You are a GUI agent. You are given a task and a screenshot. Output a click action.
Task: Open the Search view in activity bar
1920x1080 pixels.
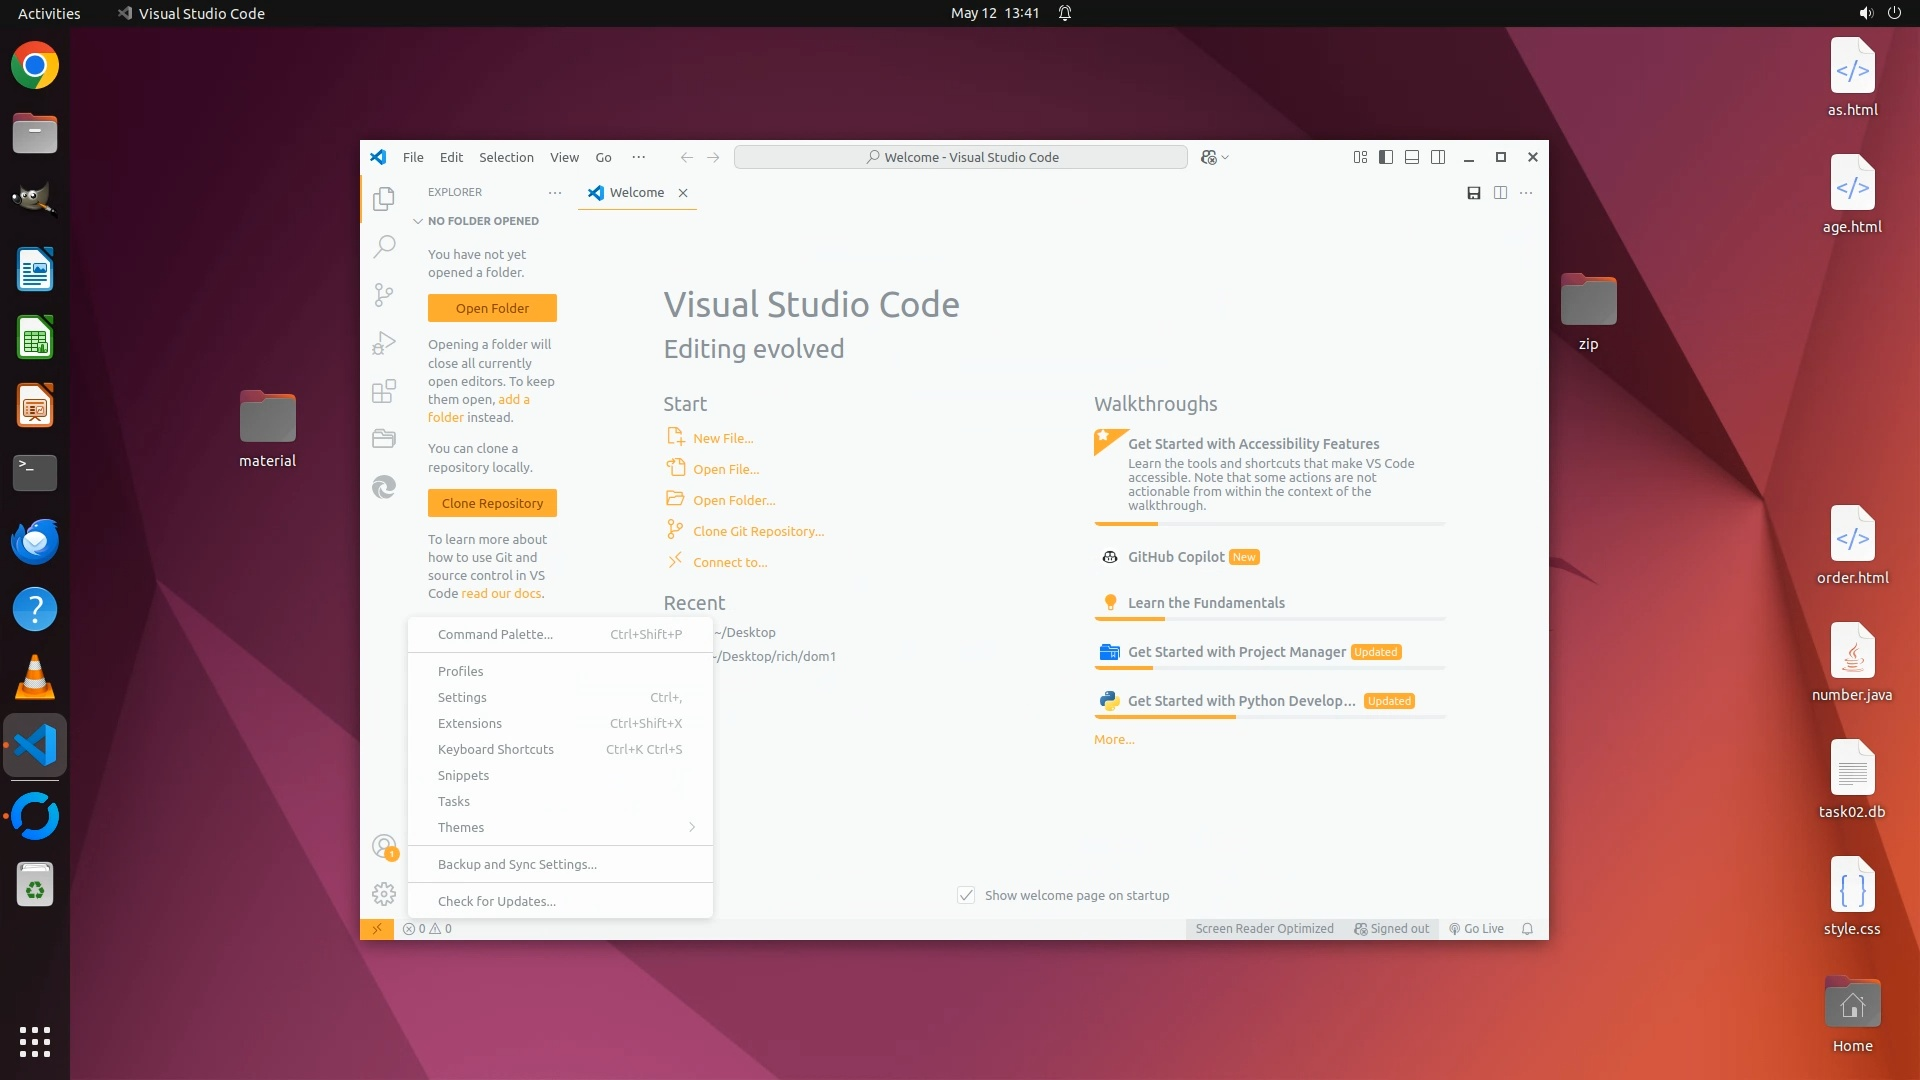coord(384,246)
